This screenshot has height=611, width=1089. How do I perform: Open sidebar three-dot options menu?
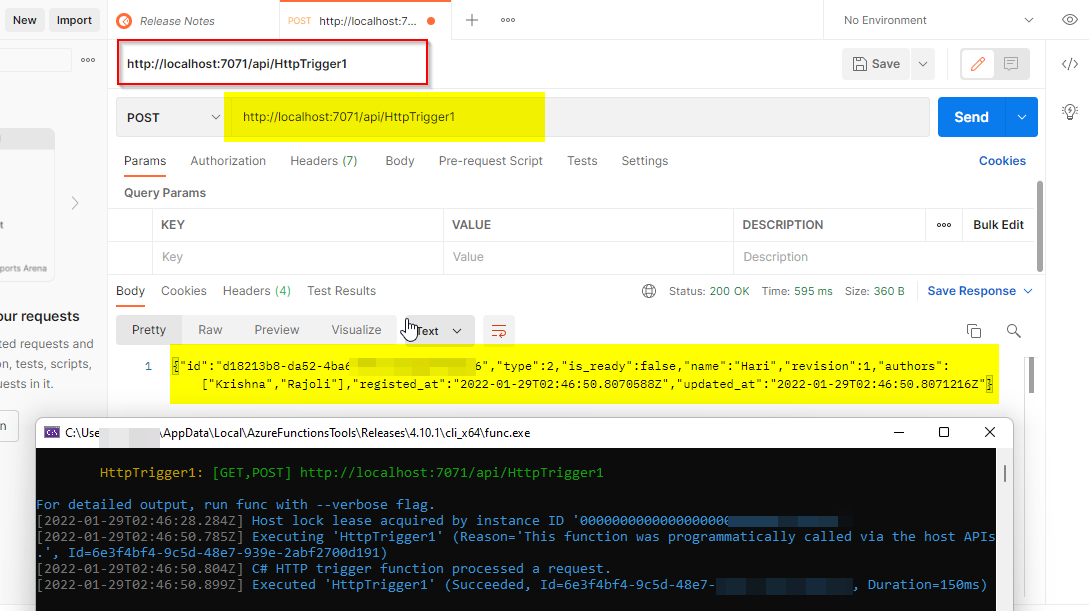click(x=88, y=60)
